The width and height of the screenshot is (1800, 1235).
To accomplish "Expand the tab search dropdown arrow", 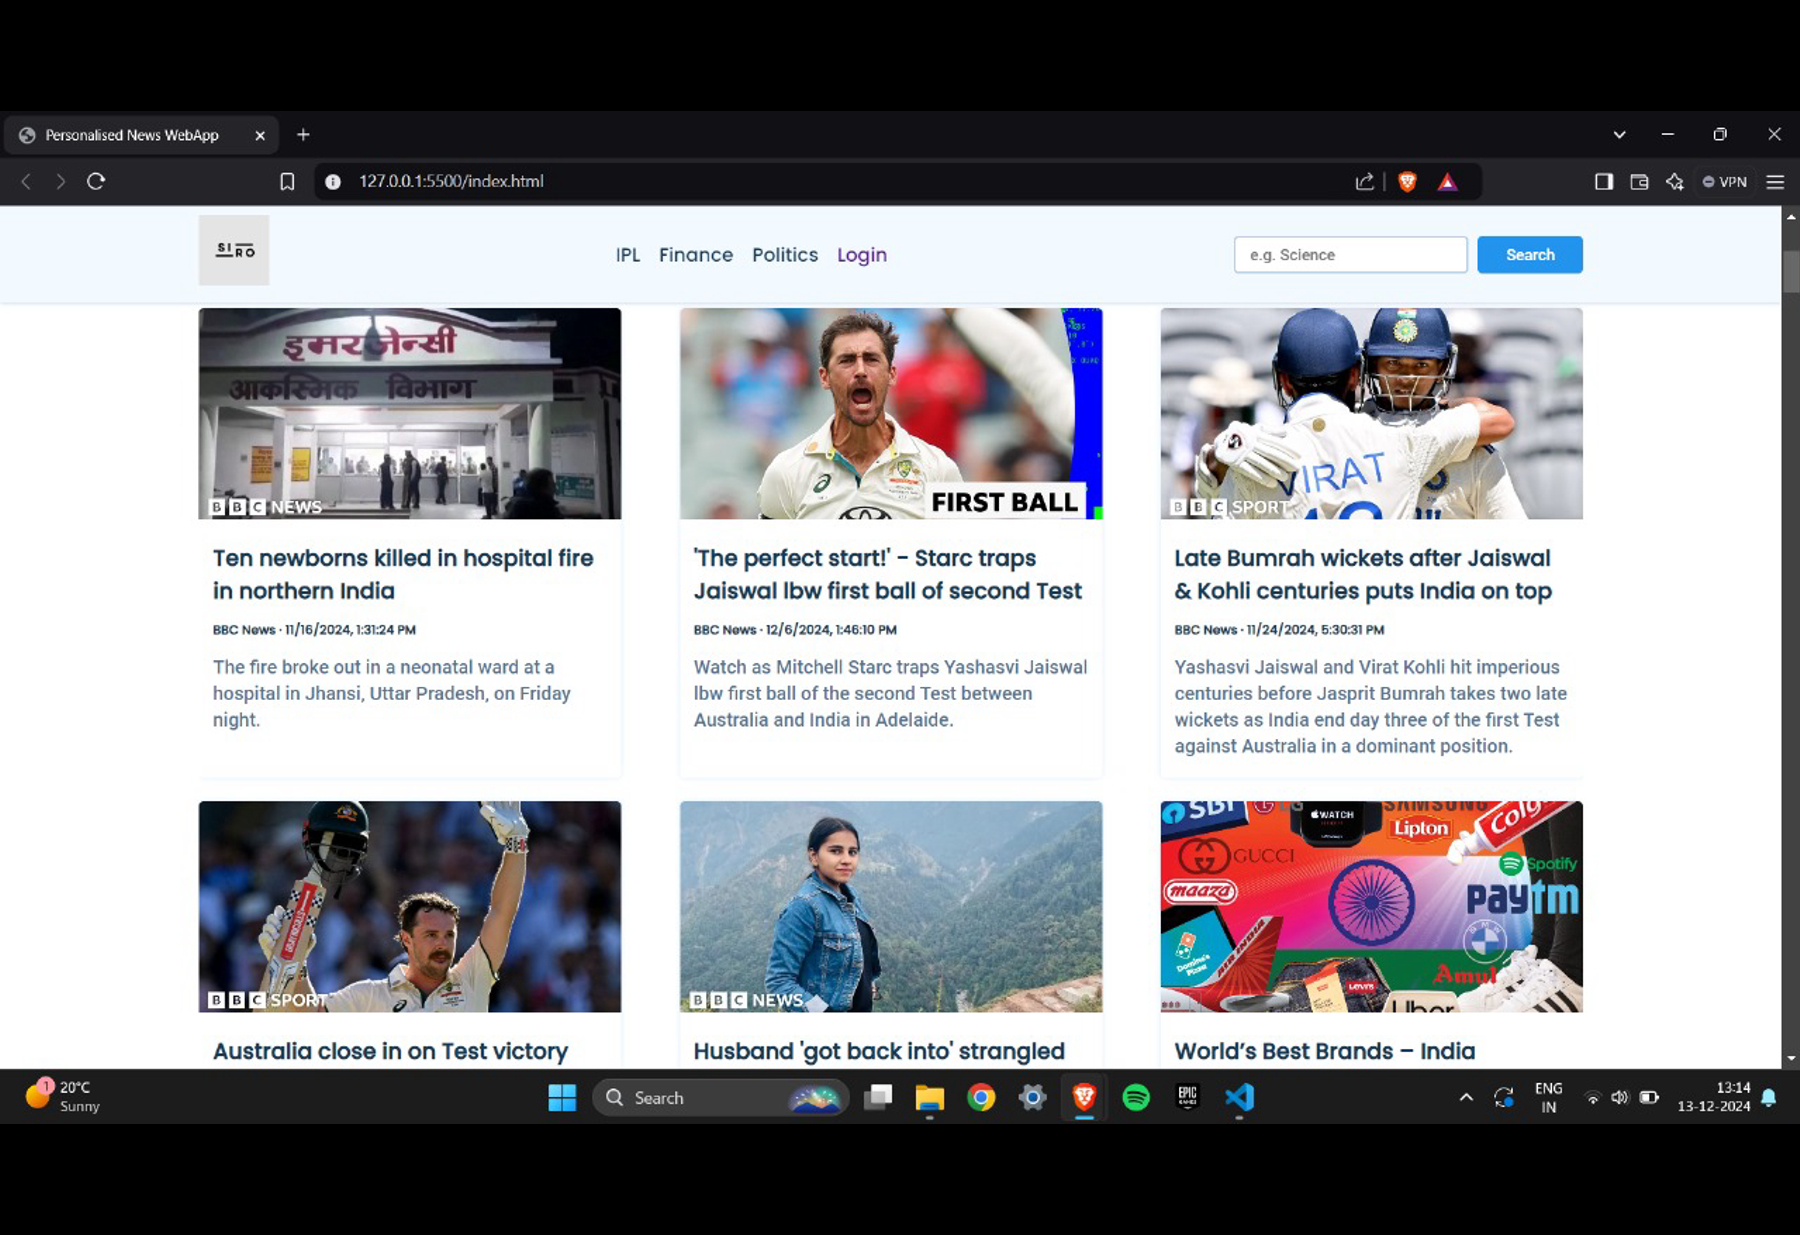I will click(1619, 135).
